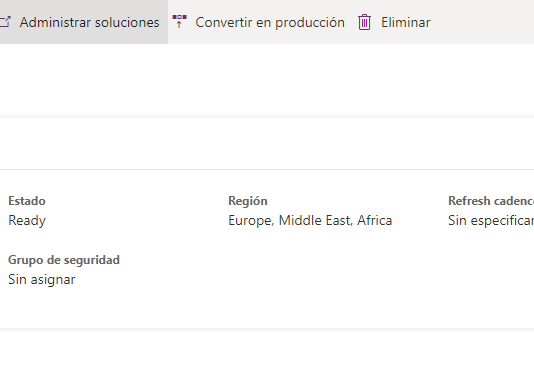The height and width of the screenshot is (390, 534).
Task: Click the Sin asignar value
Action: (42, 279)
